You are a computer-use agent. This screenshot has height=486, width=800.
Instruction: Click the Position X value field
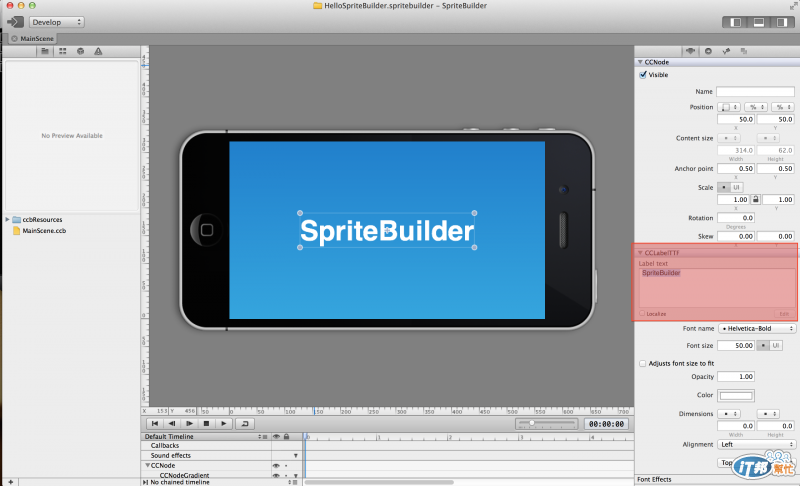click(736, 119)
